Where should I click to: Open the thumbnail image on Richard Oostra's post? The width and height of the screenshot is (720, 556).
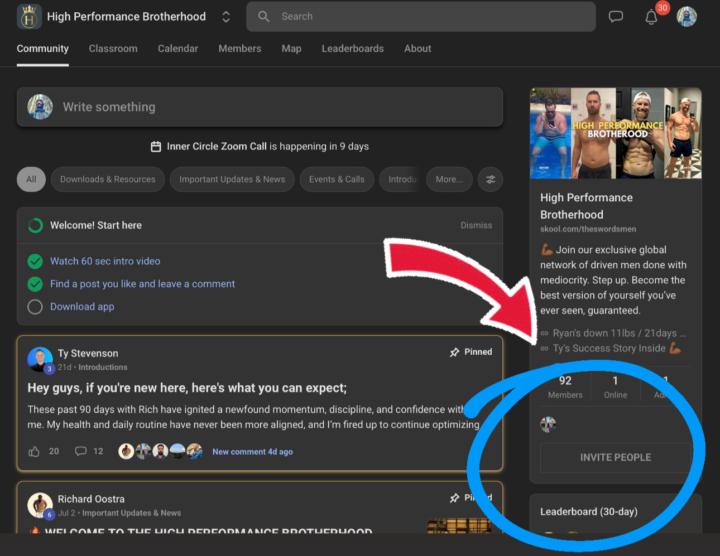[458, 526]
